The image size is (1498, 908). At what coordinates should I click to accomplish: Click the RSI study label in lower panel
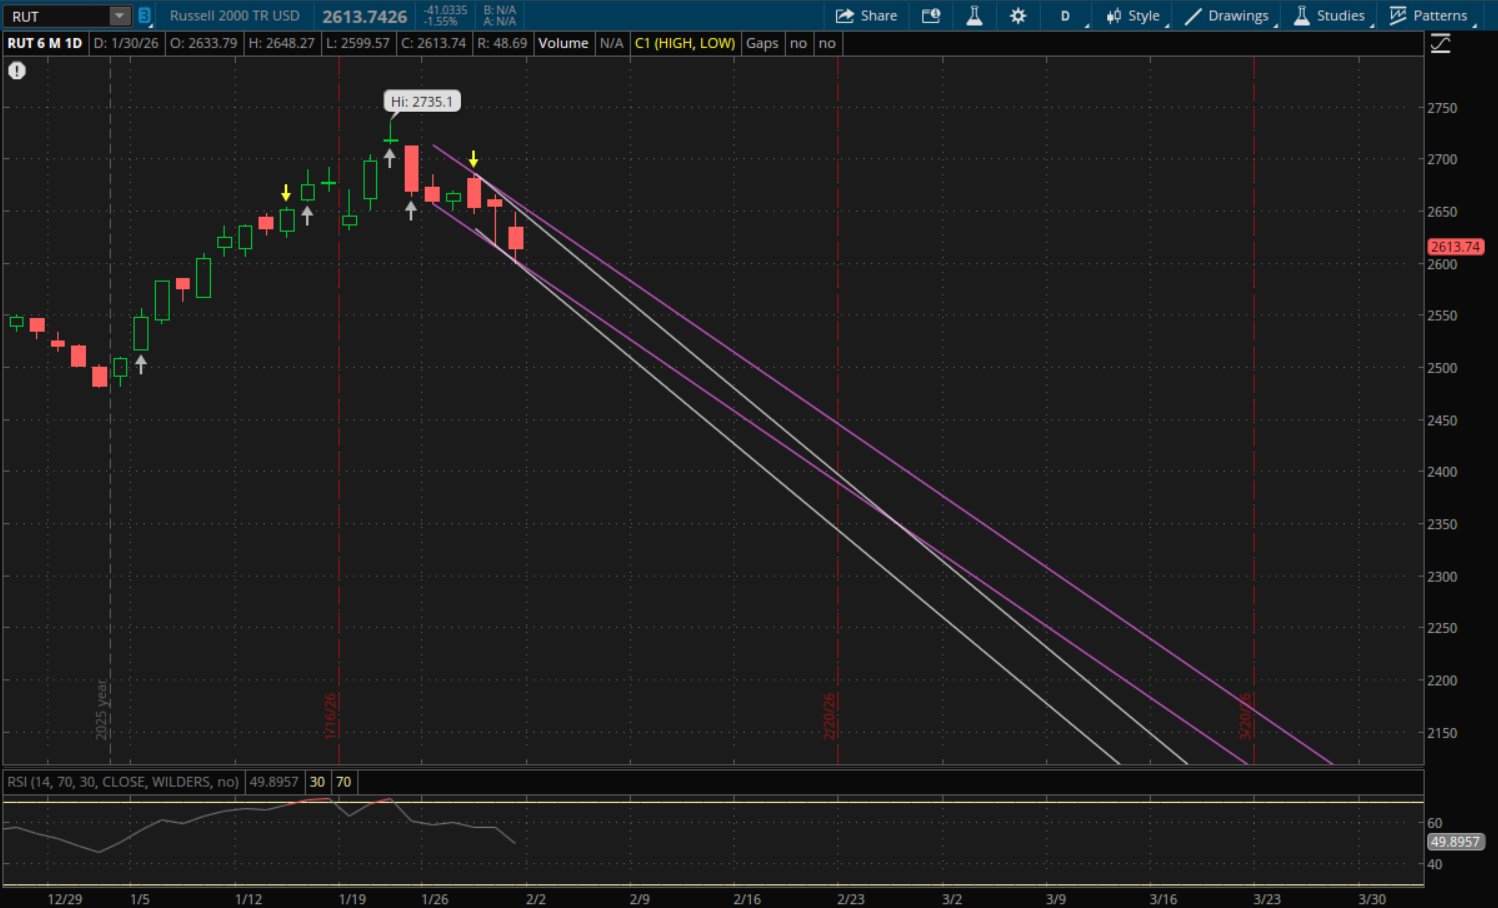123,782
